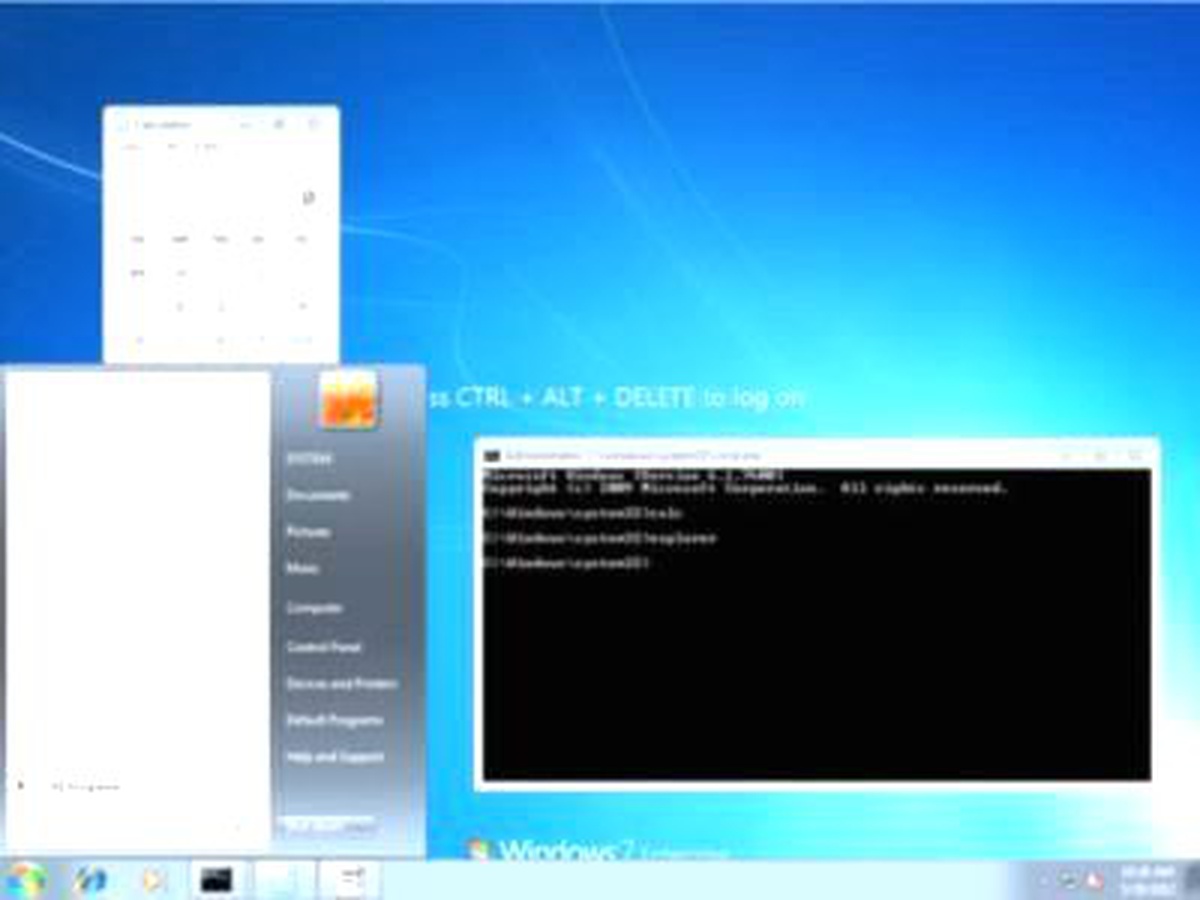This screenshot has height=900, width=1200.
Task: Select the Calculator taskbar button
Action: click(349, 879)
